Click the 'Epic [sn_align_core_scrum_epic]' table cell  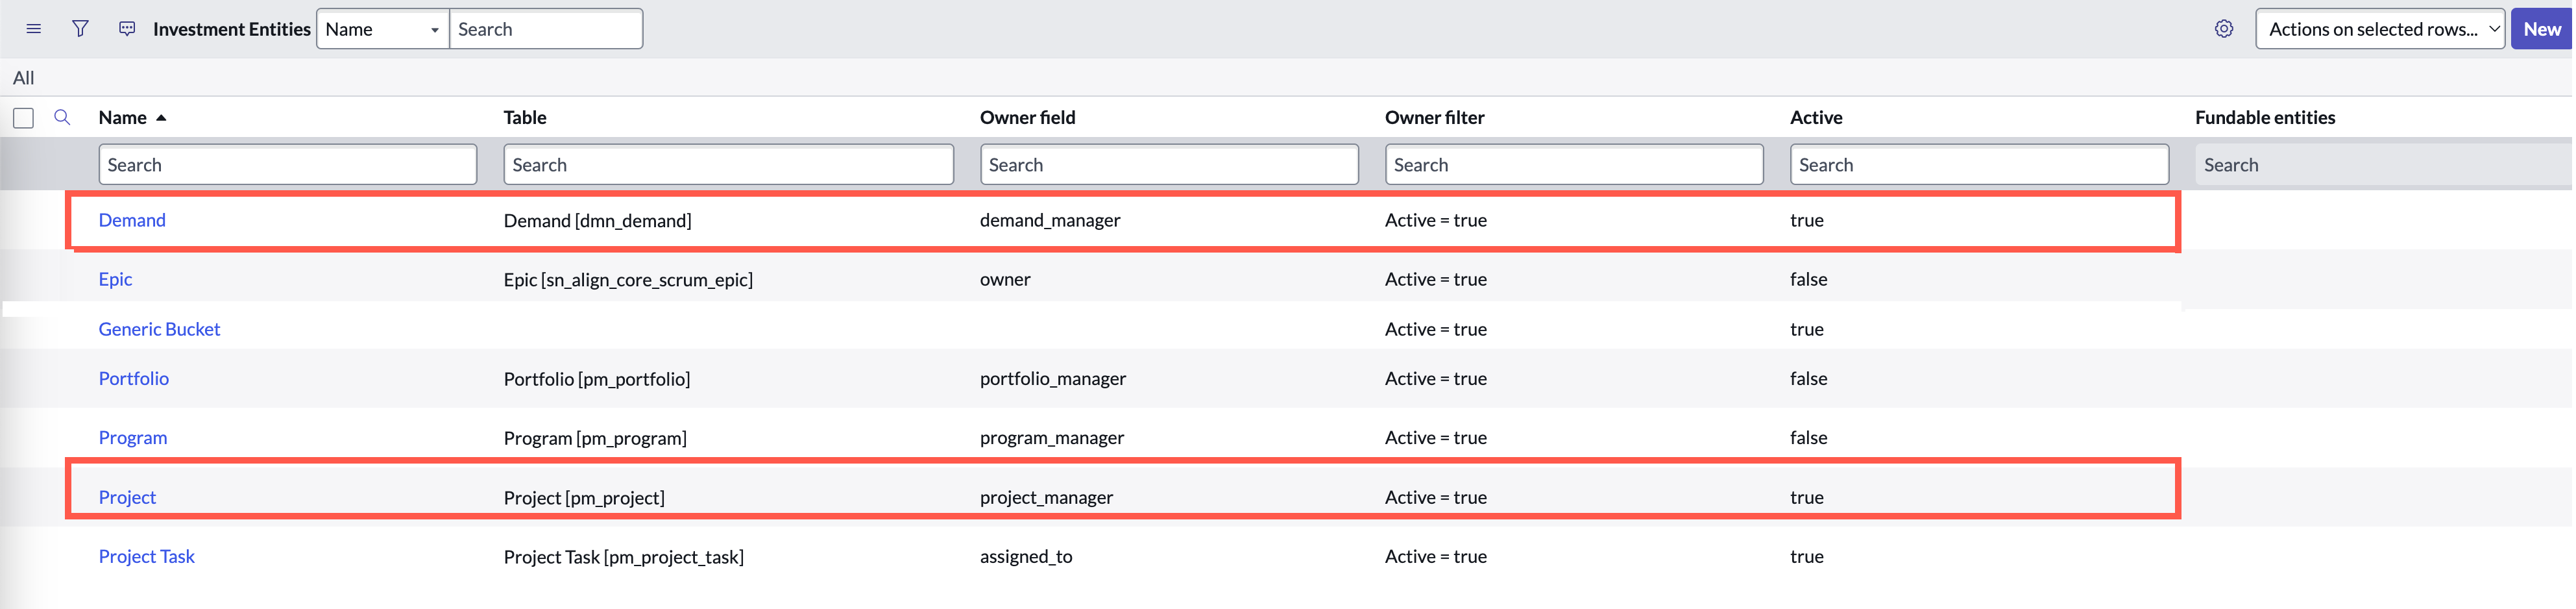coord(628,280)
